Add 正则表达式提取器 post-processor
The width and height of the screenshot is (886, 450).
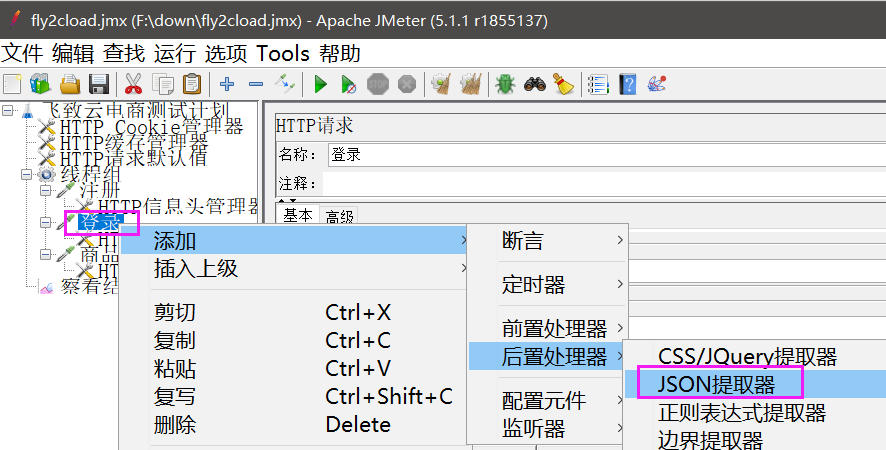(755, 413)
